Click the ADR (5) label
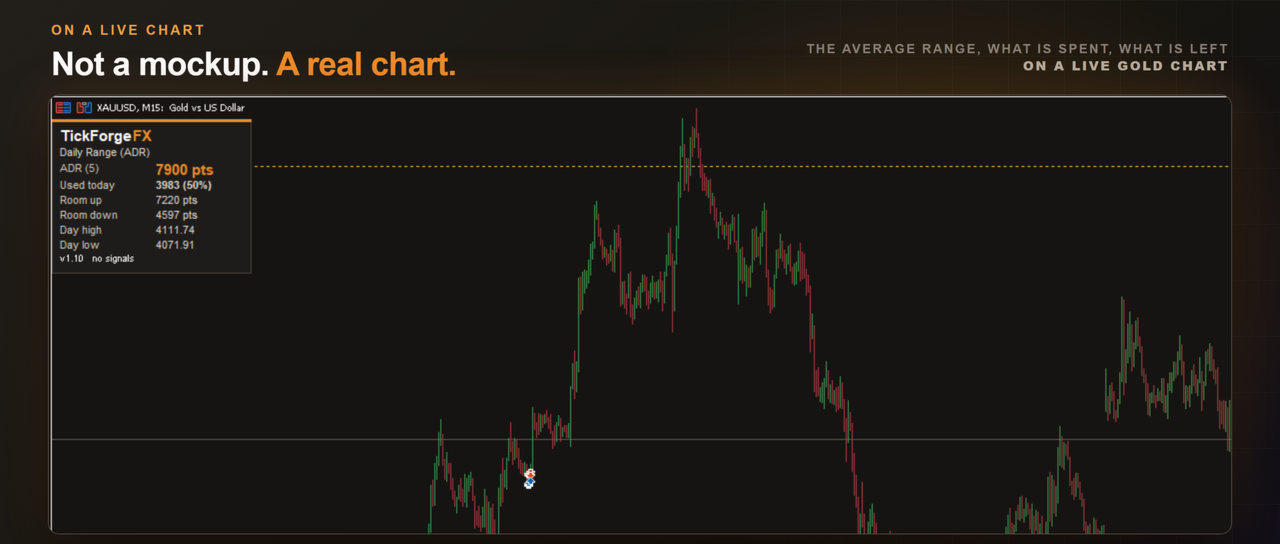The height and width of the screenshot is (544, 1280). [x=79, y=169]
